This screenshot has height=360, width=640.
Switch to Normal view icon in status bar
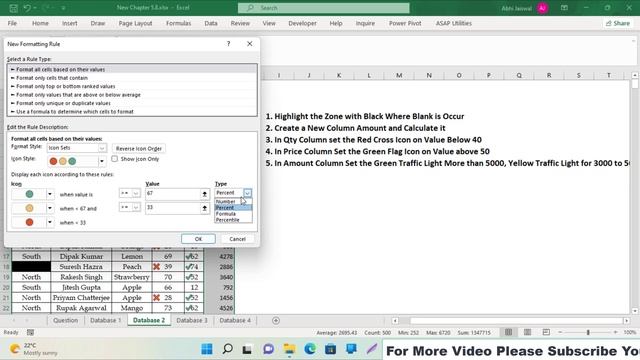tap(508, 332)
